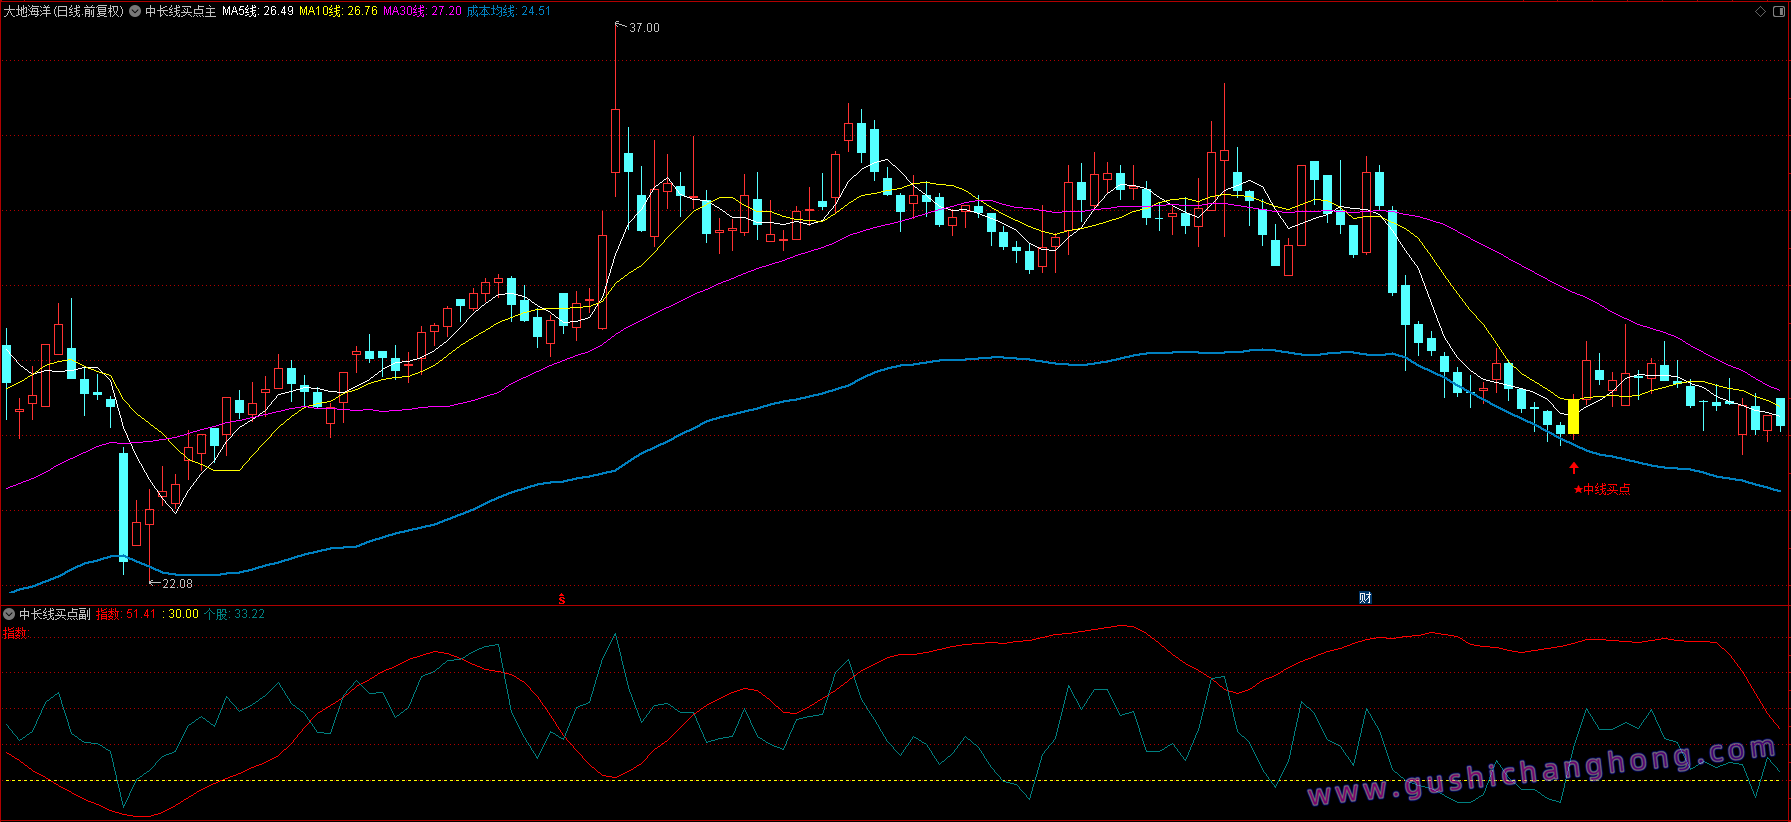Click the red 中线买点 up-arrow signal
1791x822 pixels.
point(1574,468)
